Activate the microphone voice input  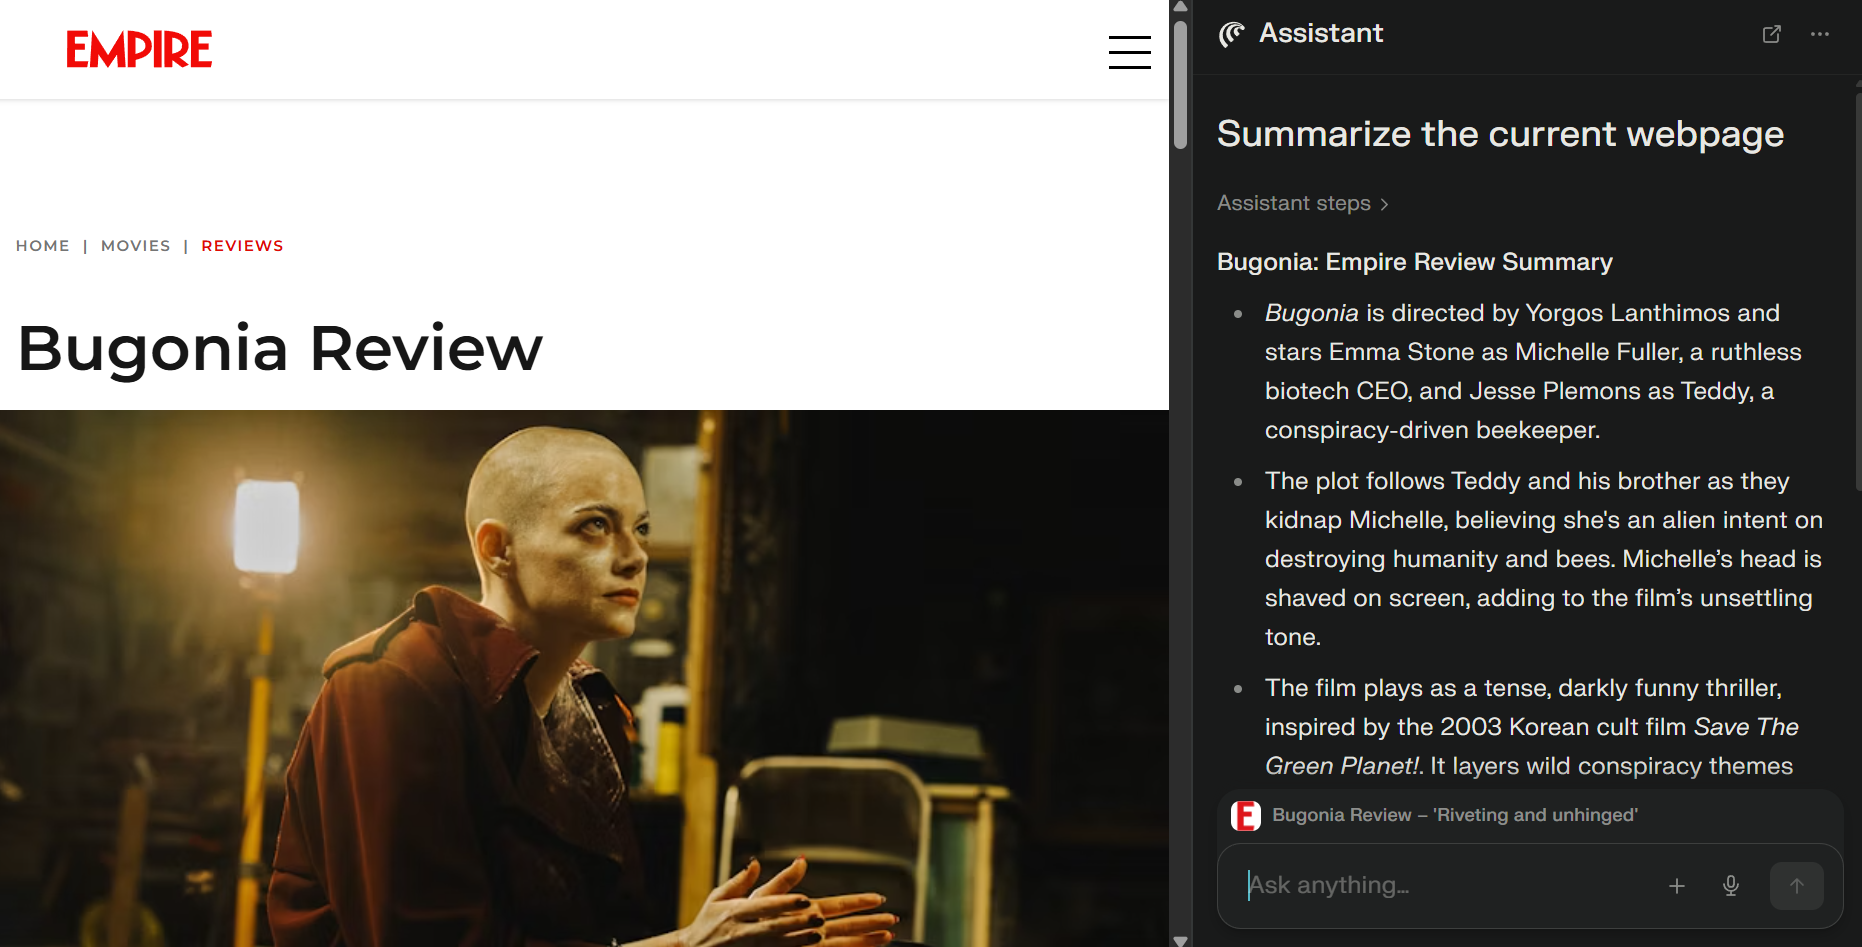(1731, 886)
